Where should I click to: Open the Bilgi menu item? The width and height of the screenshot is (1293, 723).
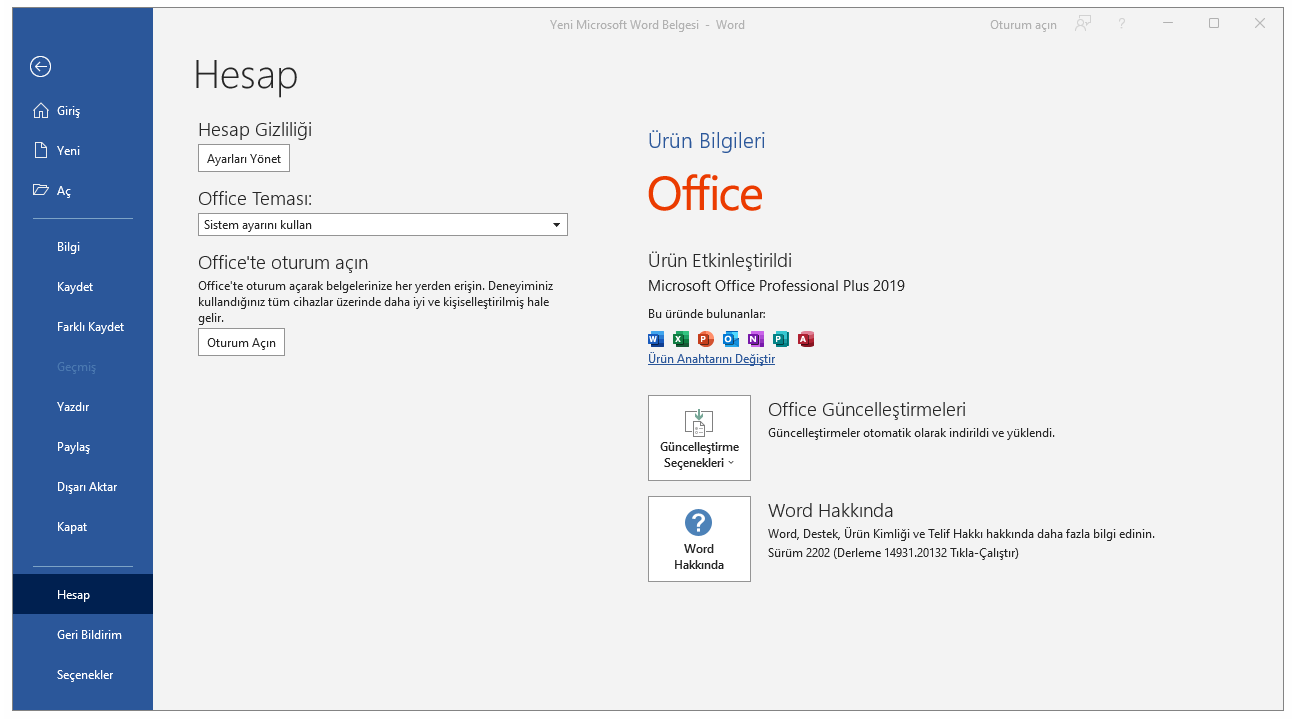(68, 247)
